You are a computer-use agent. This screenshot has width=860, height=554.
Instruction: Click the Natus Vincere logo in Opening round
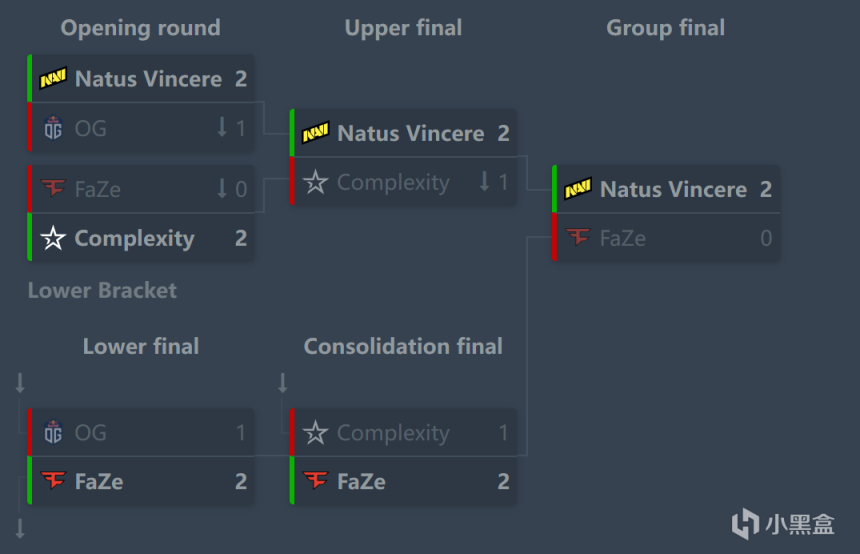click(x=53, y=78)
